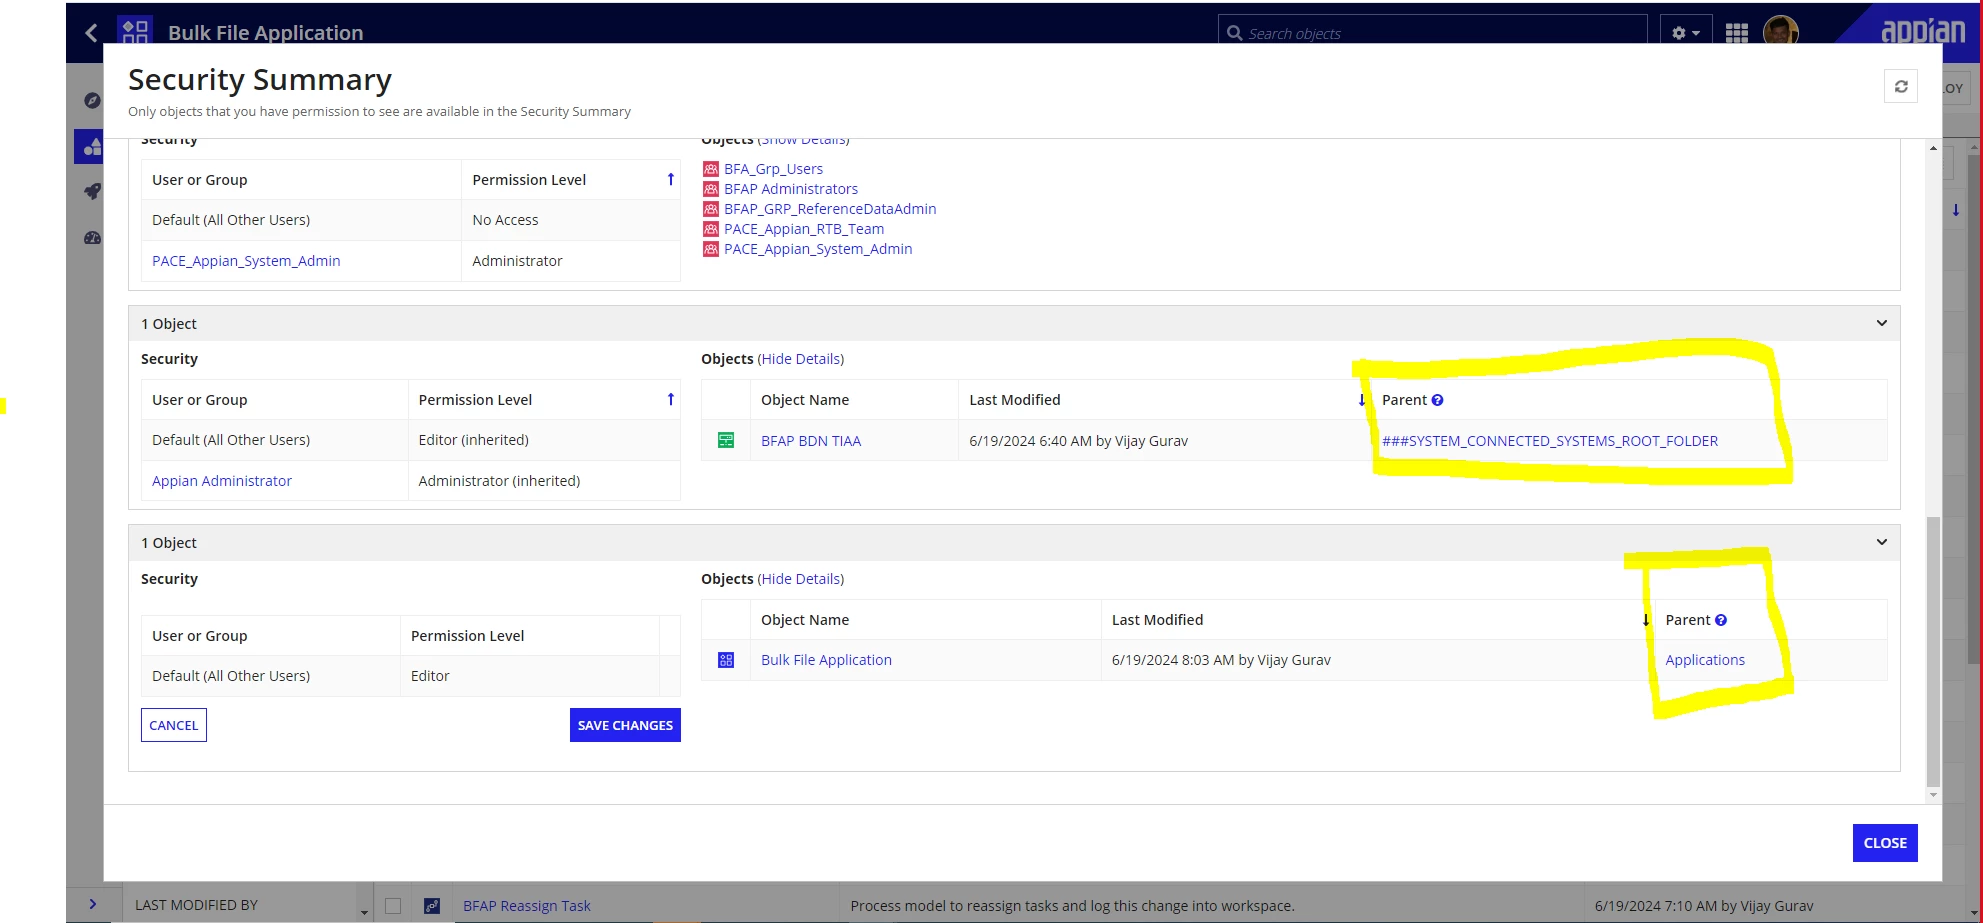Open the ###SYSTEM_CONNECTED_SYSTEMS_ROOT_FOLDER parent link

click(x=1550, y=441)
